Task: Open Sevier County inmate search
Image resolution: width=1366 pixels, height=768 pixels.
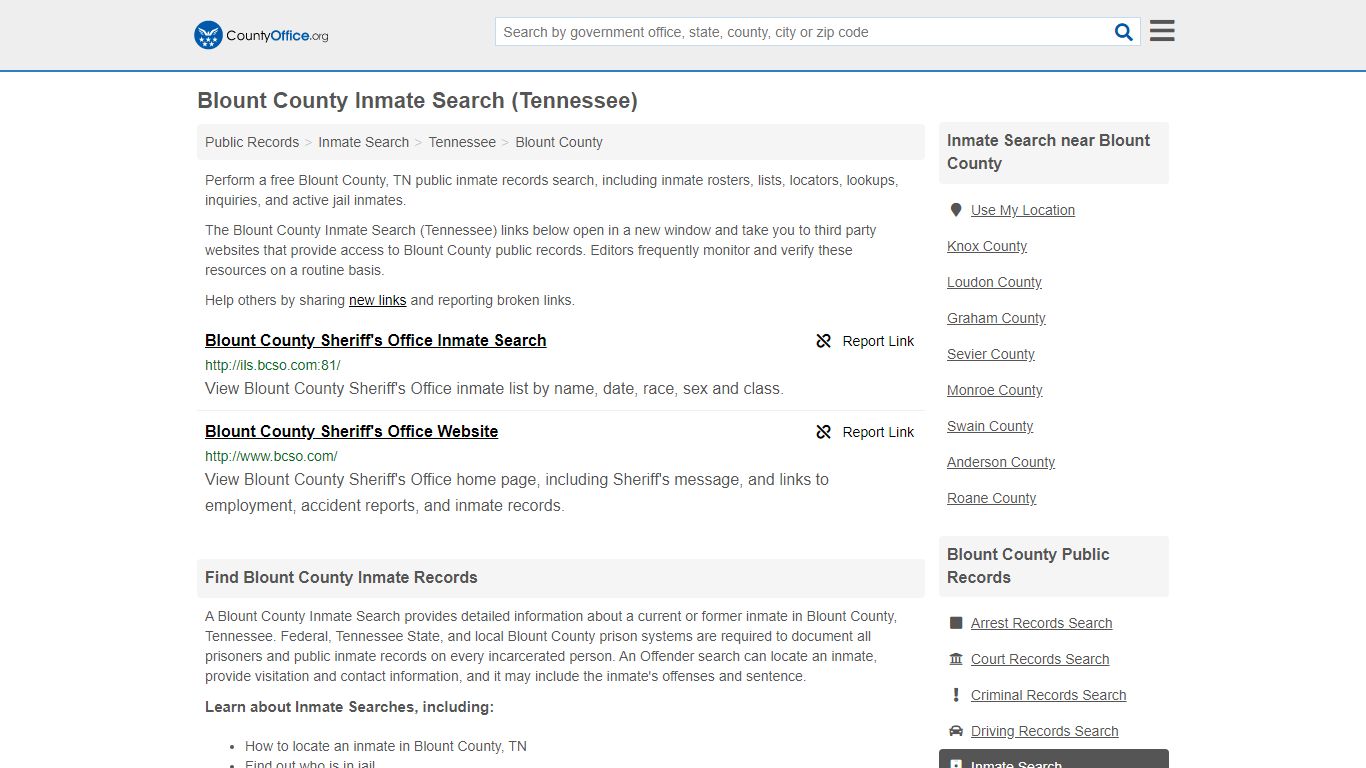Action: coord(991,354)
